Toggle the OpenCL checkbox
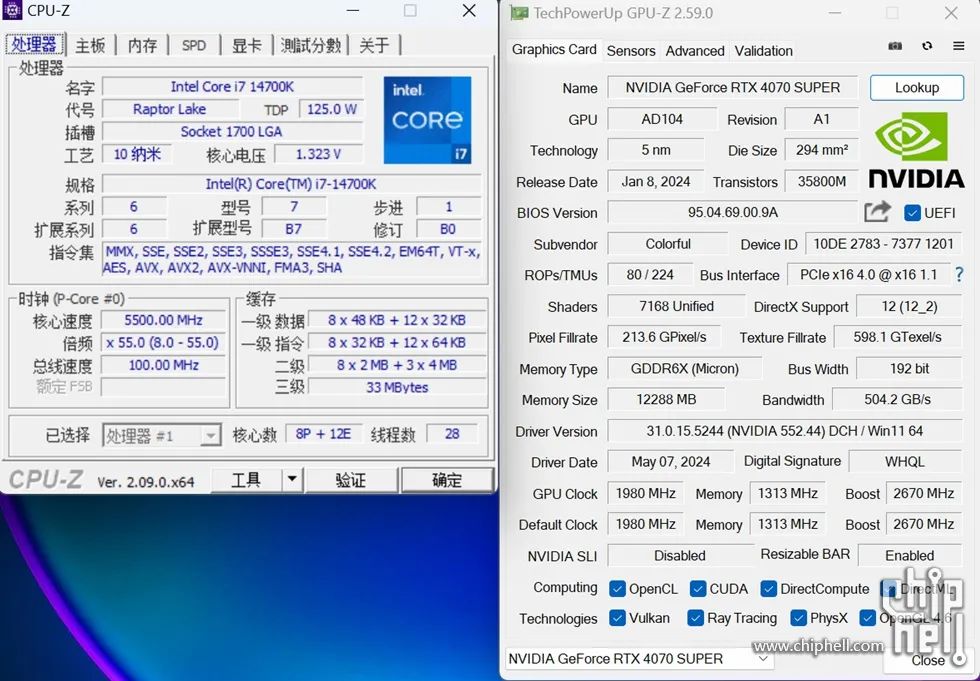The width and height of the screenshot is (980, 681). pos(617,589)
